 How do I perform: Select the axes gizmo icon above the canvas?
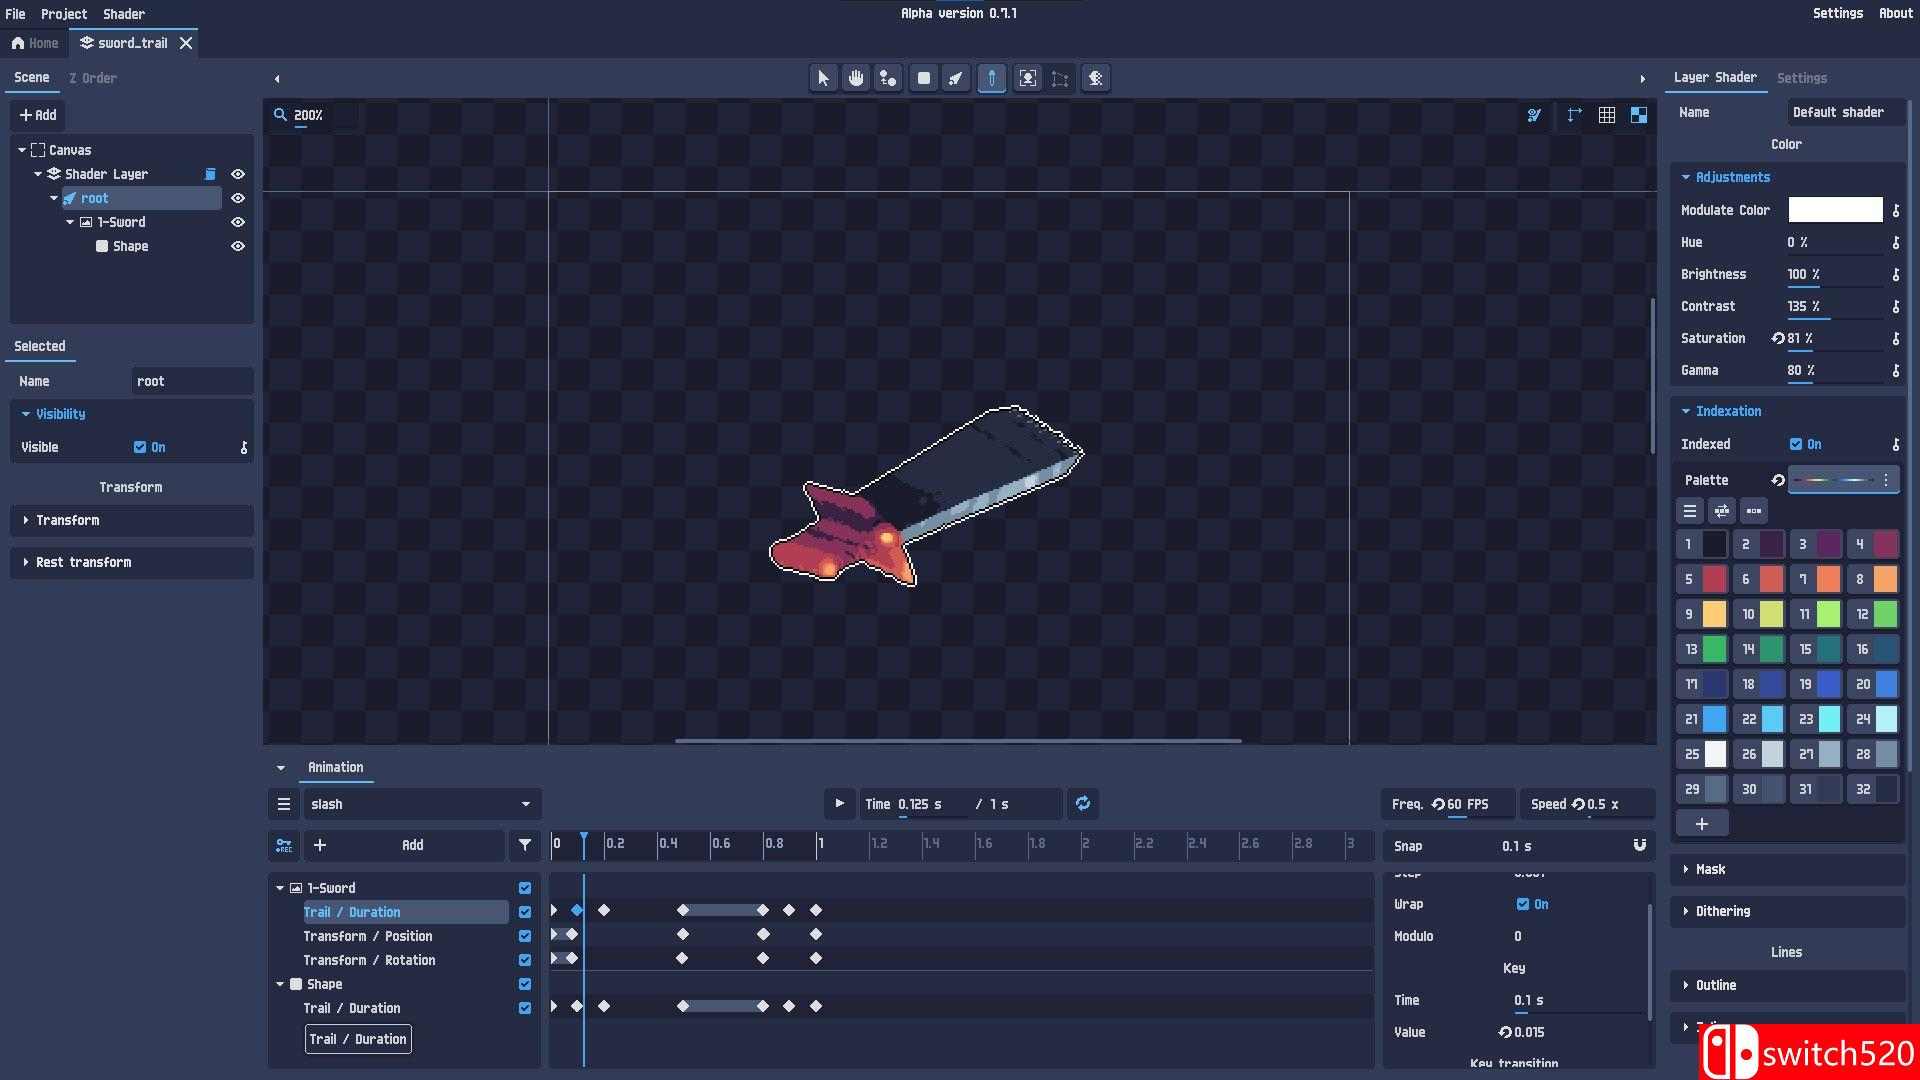(1573, 114)
